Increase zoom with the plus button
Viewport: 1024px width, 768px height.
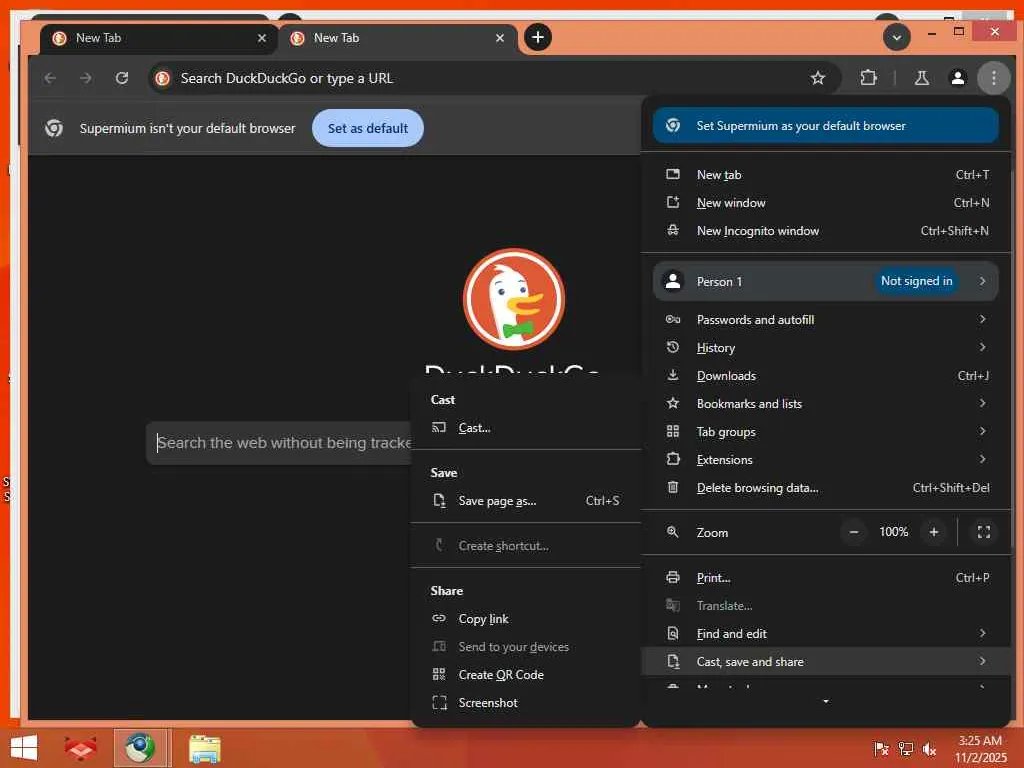click(934, 532)
